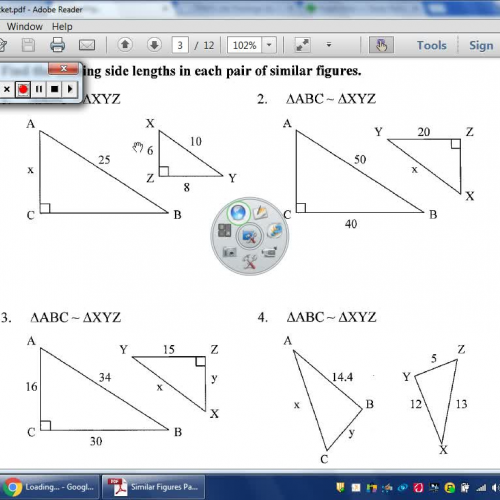Image resolution: width=500 pixels, height=500 pixels.
Task: Click the '40' base label in problem 2
Action: [351, 224]
